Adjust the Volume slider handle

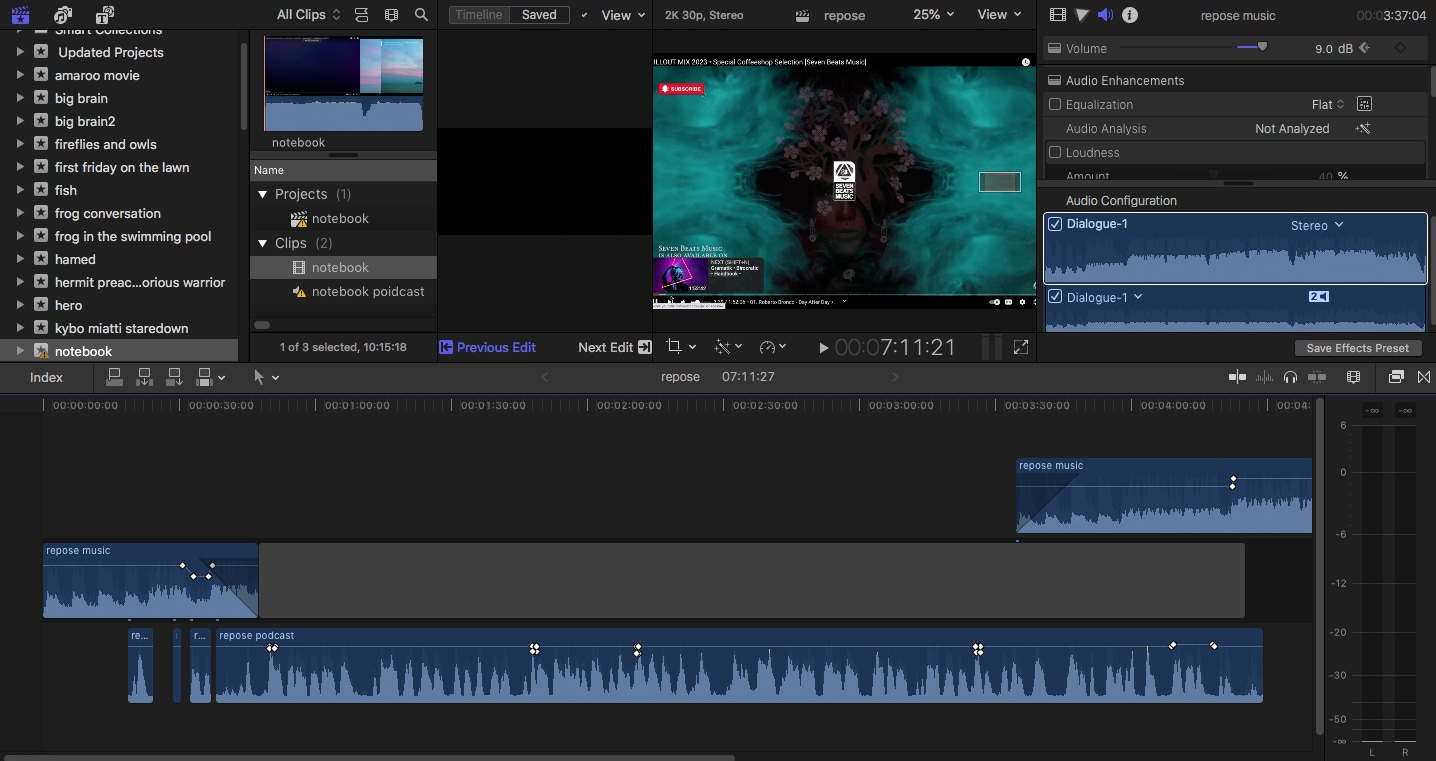click(1262, 47)
